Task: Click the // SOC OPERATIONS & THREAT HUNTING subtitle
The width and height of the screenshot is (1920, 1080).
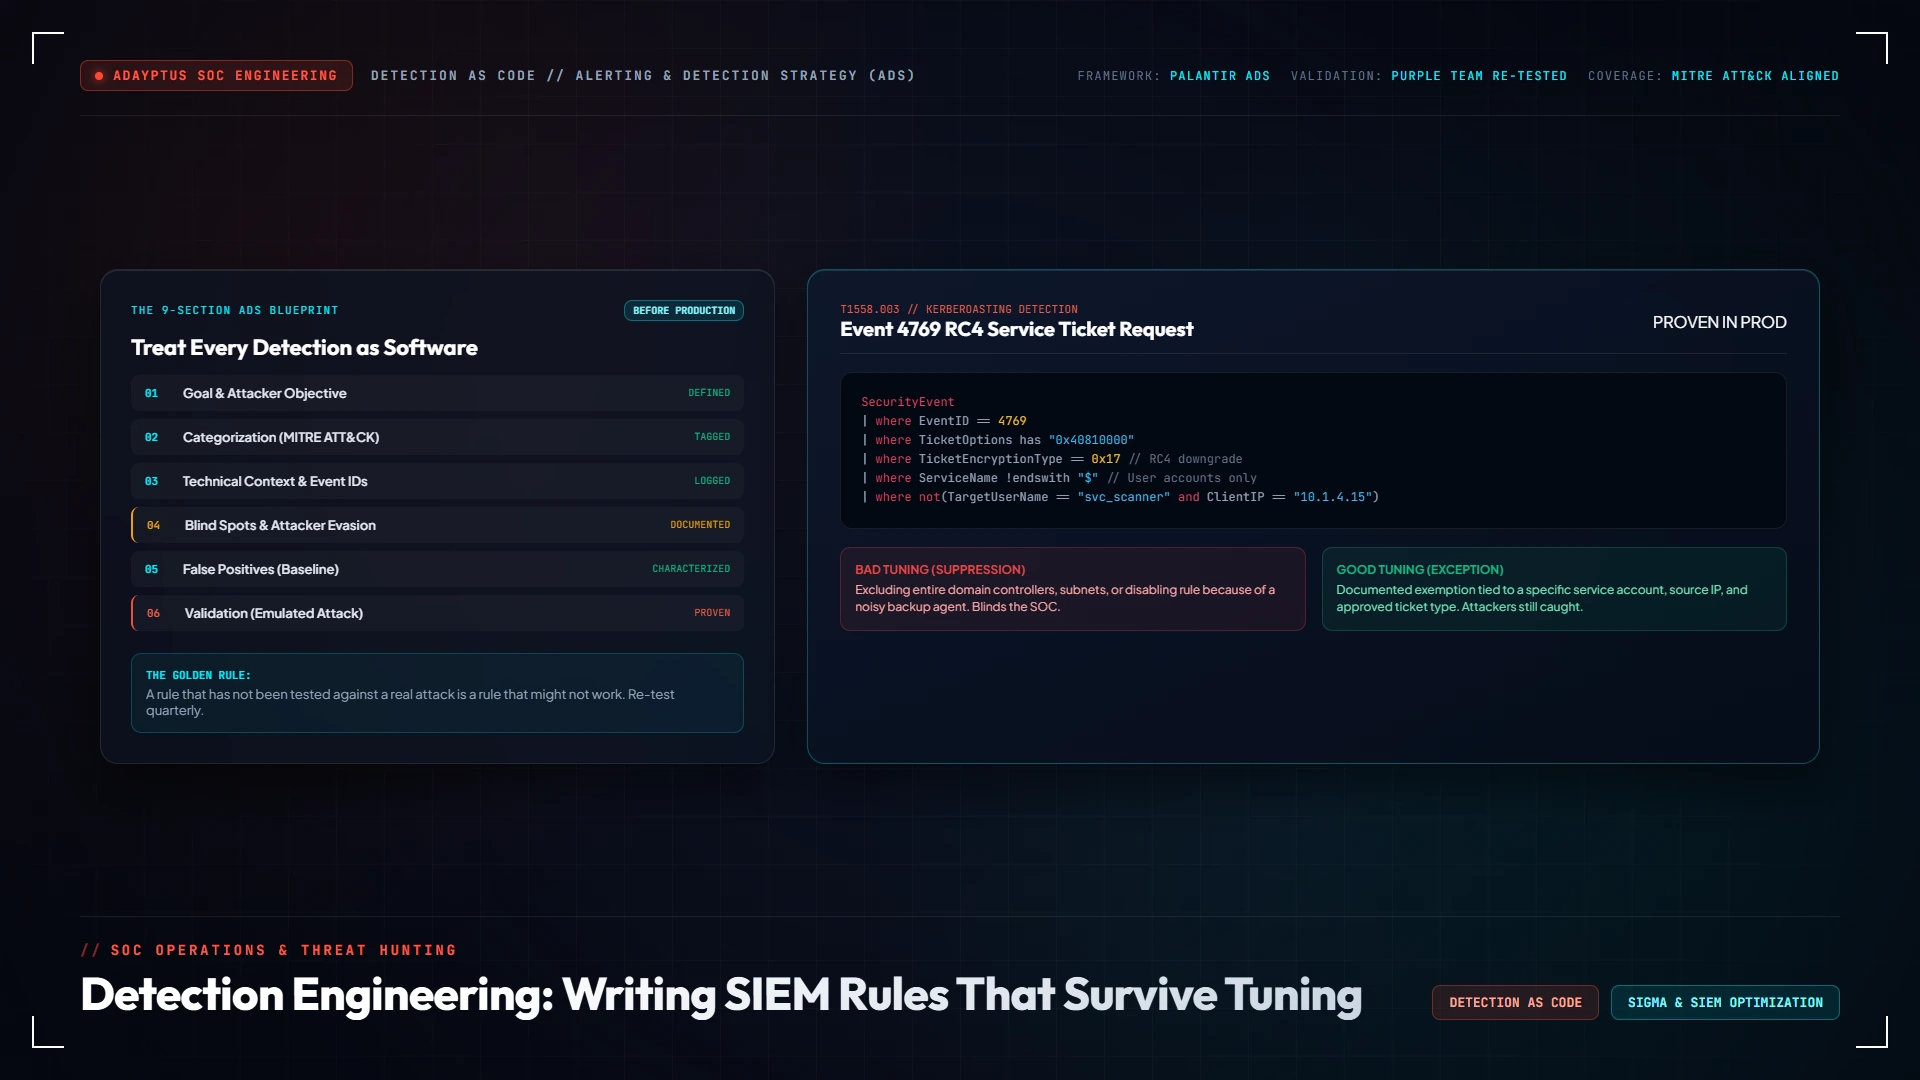Action: [269, 950]
